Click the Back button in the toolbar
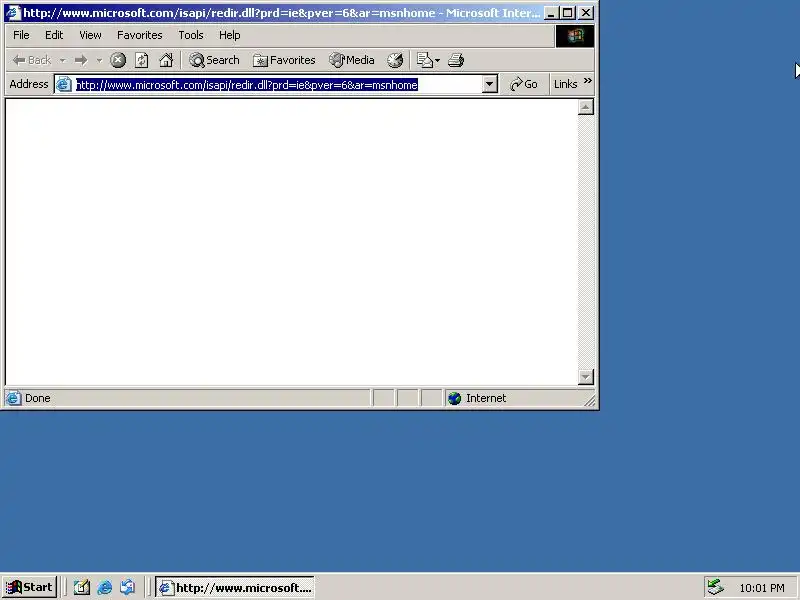Viewport: 800px width, 600px height. pyautogui.click(x=32, y=60)
